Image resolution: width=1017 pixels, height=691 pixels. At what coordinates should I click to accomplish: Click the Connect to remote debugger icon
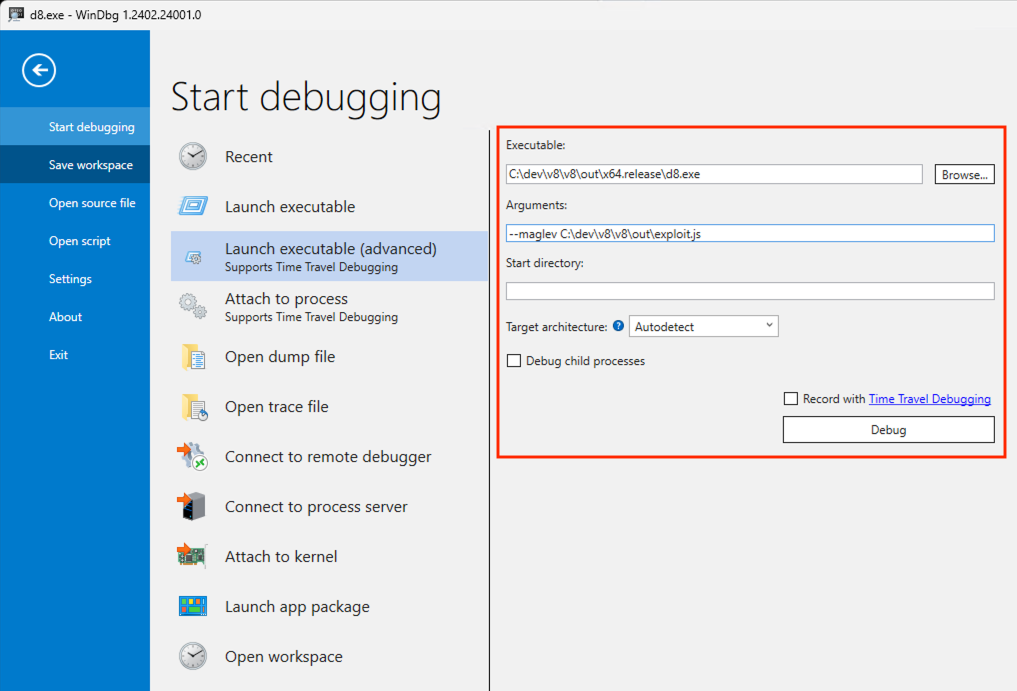pos(193,457)
